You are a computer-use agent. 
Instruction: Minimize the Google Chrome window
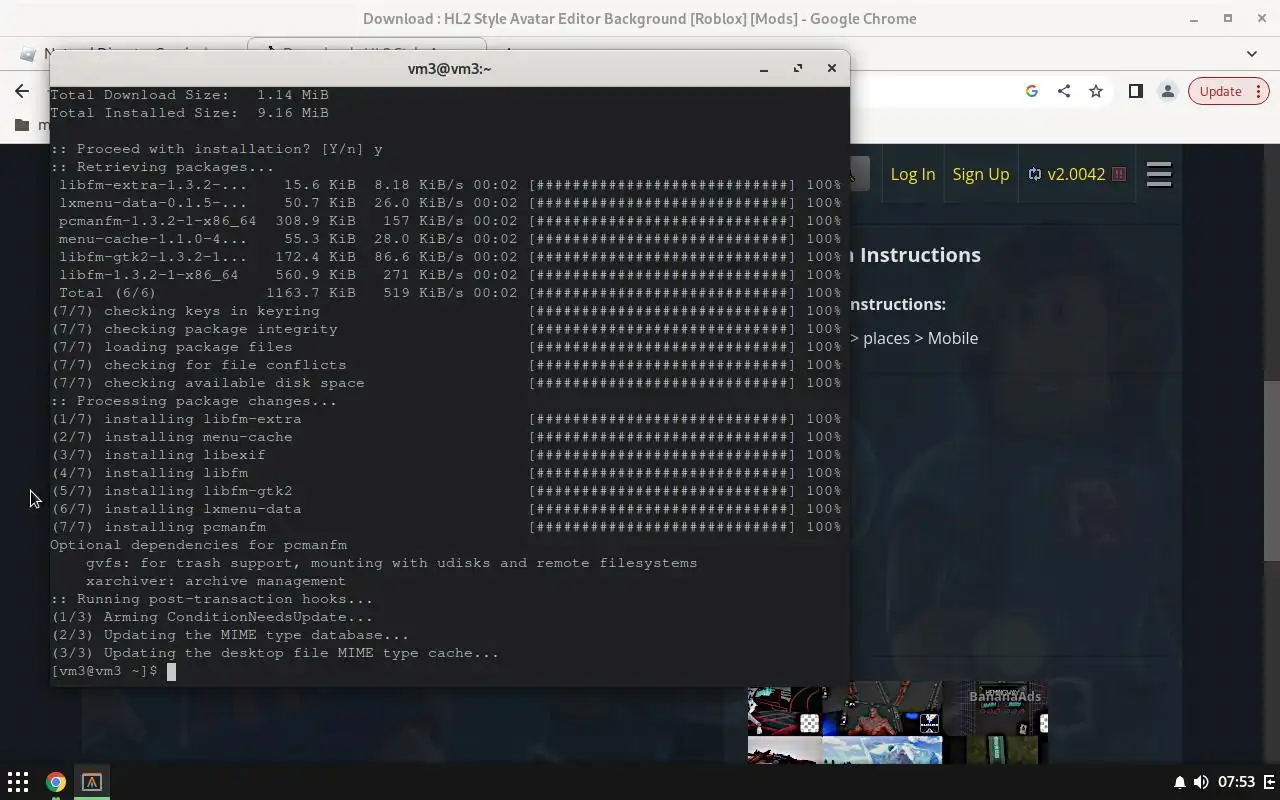1194,18
